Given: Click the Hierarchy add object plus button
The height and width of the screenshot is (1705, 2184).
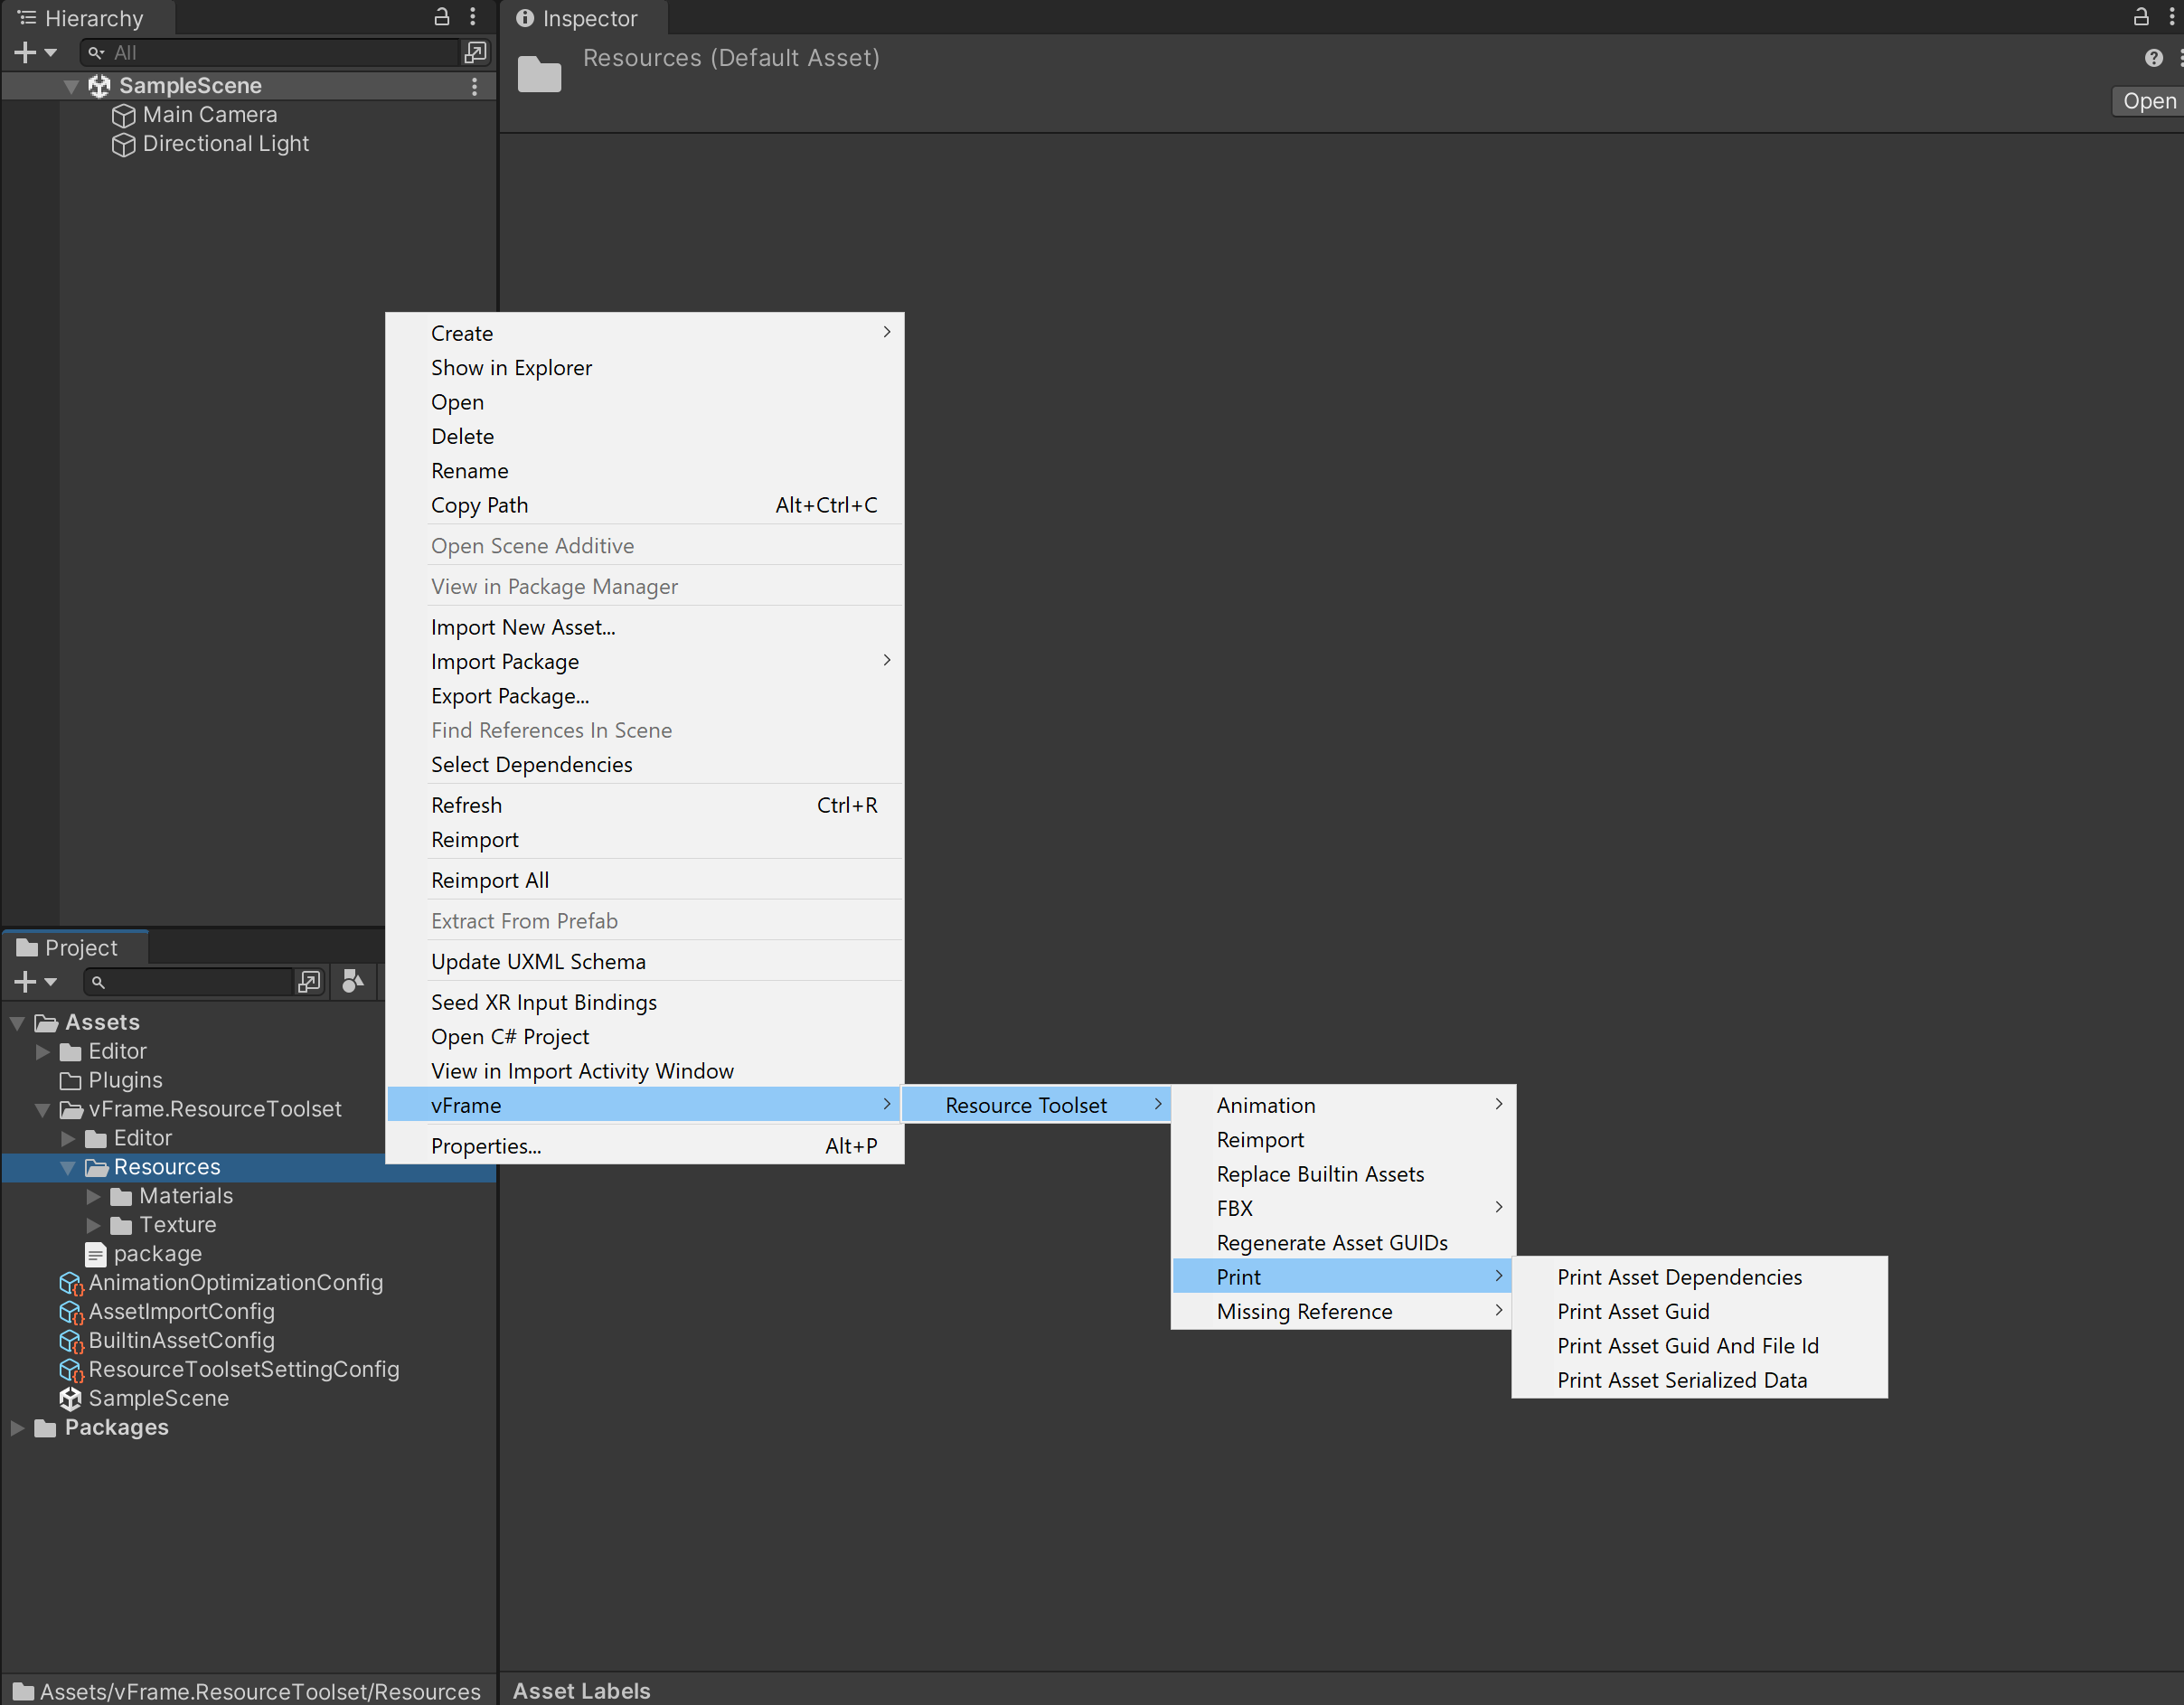Looking at the screenshot, I should point(26,52).
